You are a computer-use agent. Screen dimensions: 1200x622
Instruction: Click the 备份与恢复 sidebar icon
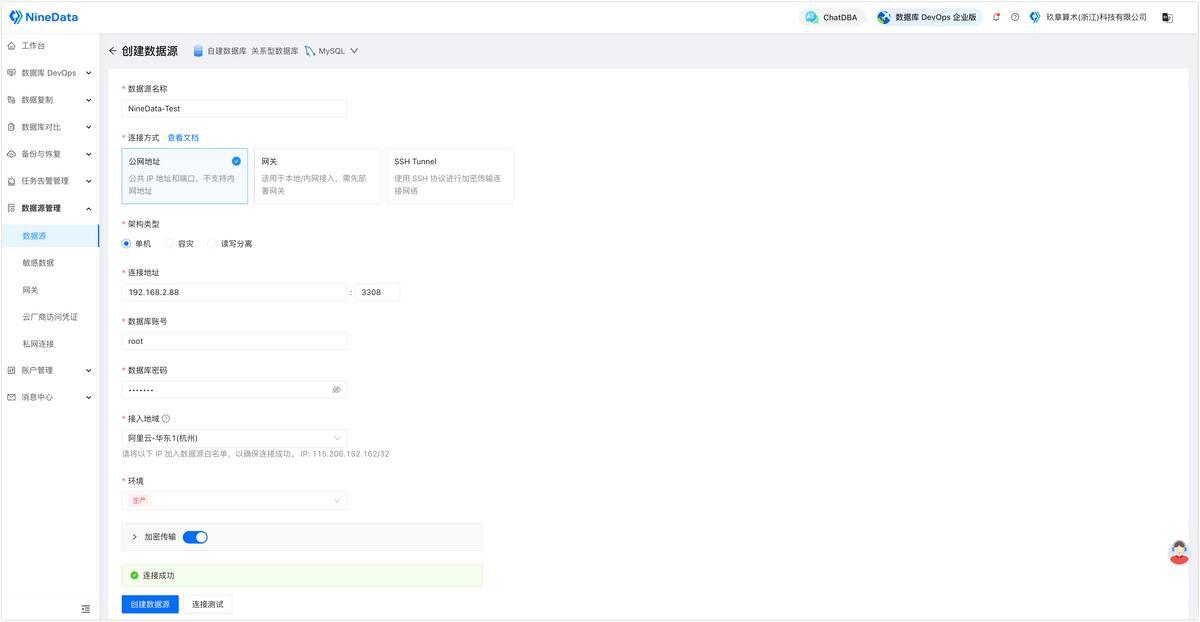[11, 154]
